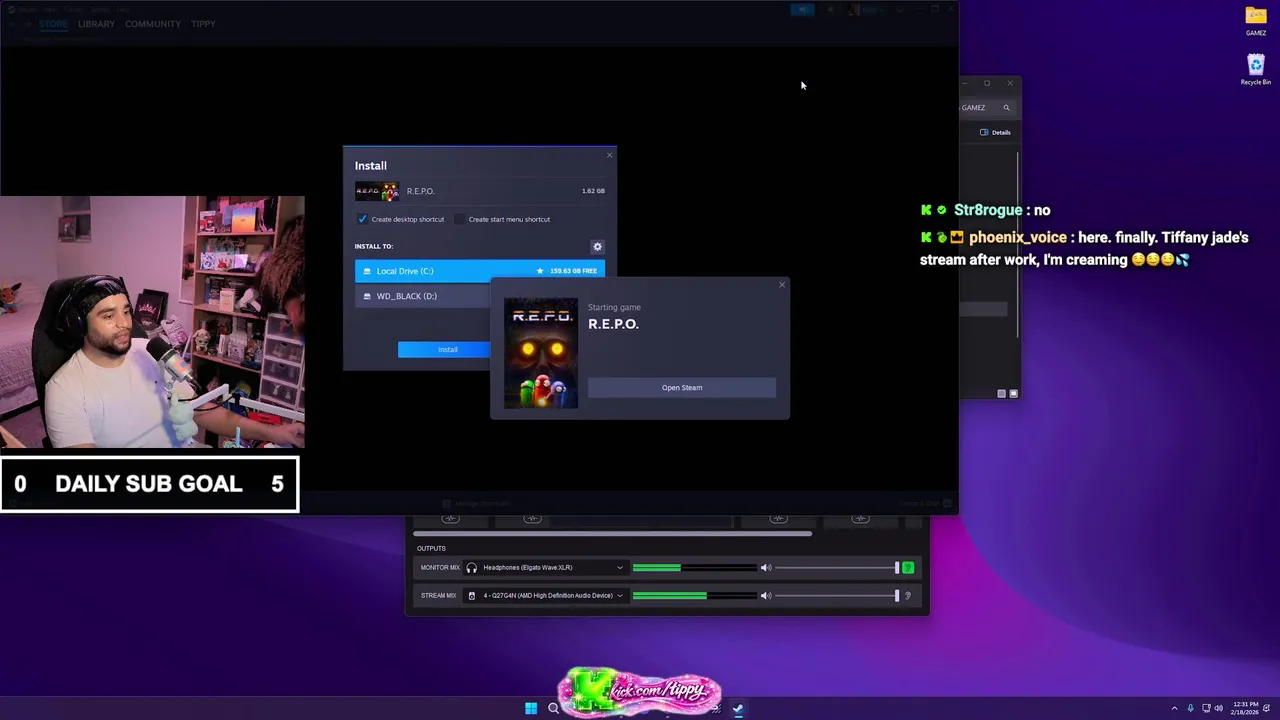Click the Open Steam button
The width and height of the screenshot is (1280, 720).
681,388
